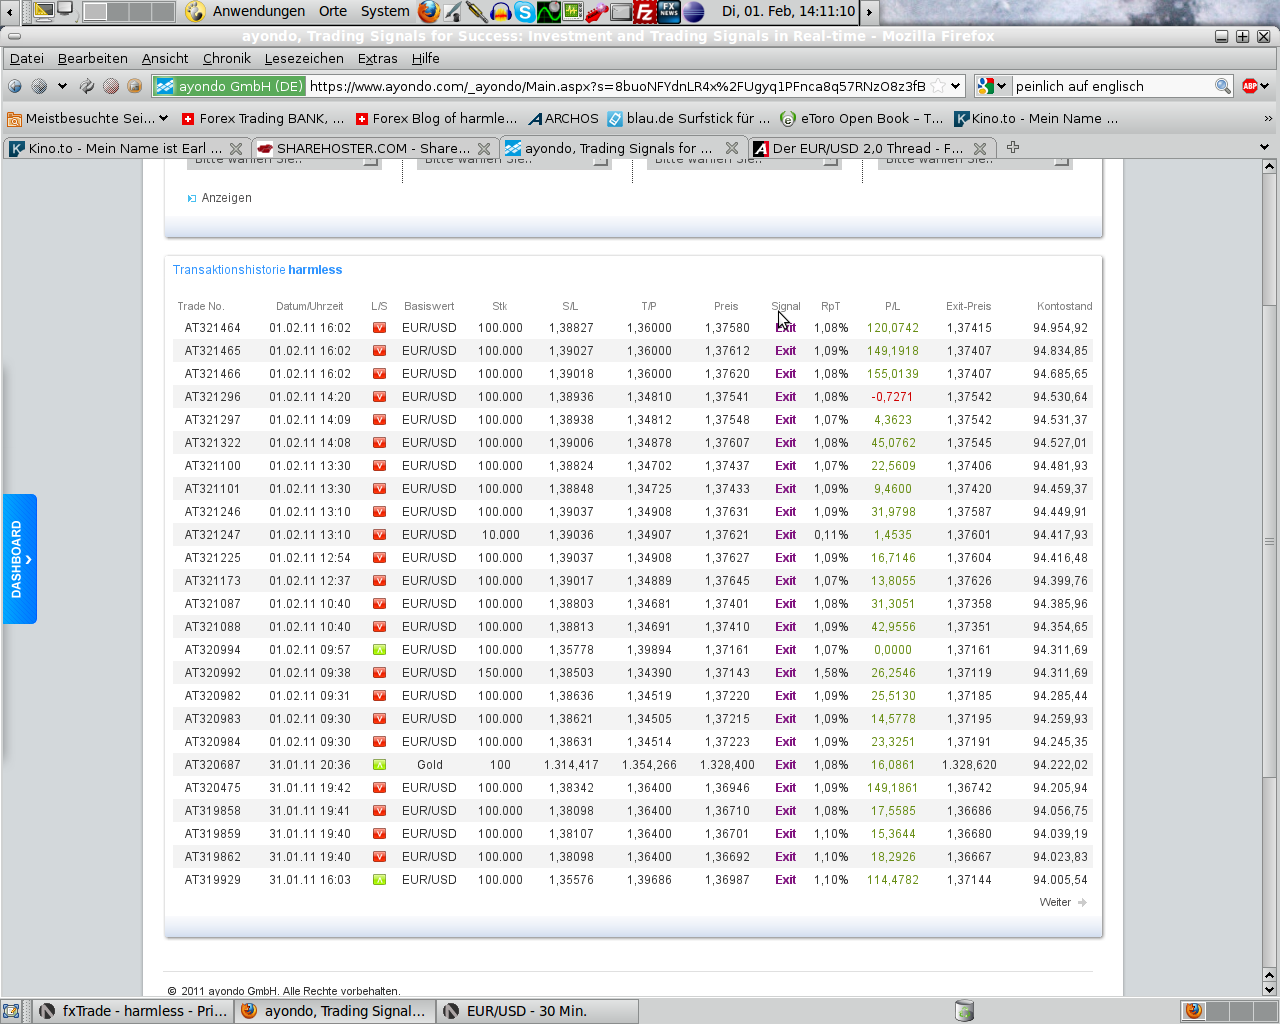Switch to the fxTrade - harmless taskbar window
The height and width of the screenshot is (1024, 1280).
[134, 1011]
